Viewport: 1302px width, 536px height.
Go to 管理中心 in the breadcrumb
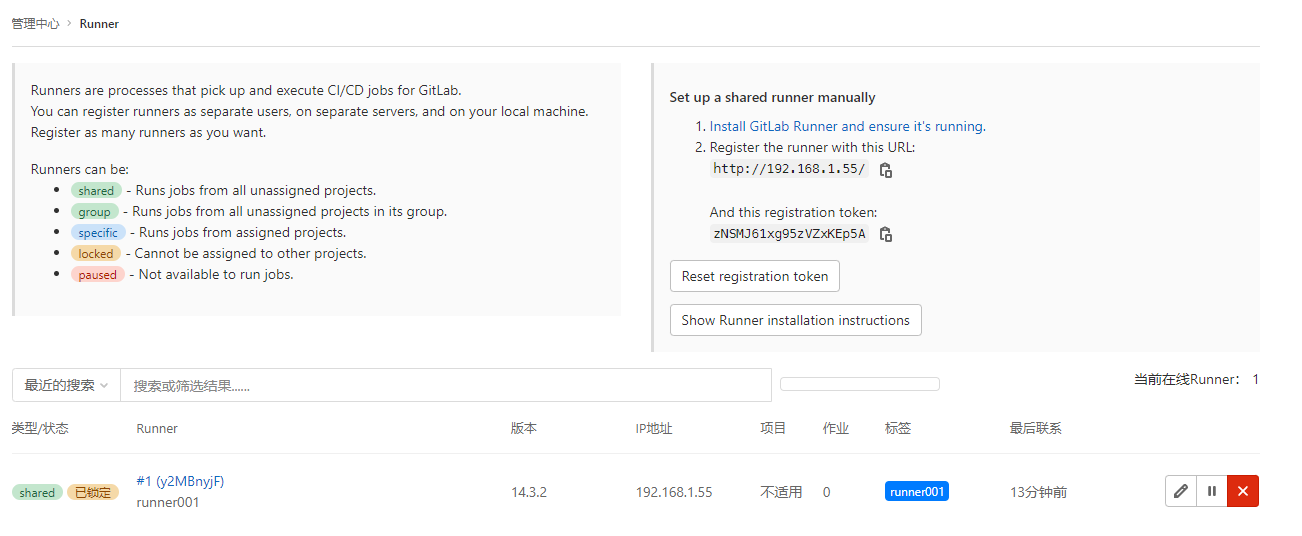36,23
